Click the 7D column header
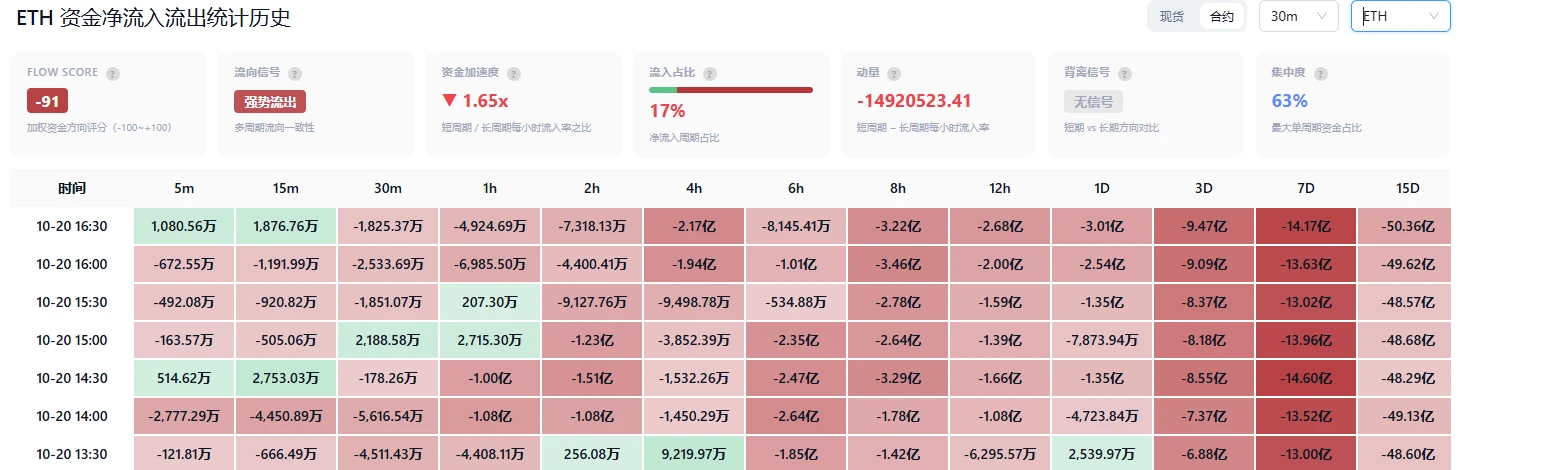The image size is (1542, 470). [x=1306, y=188]
